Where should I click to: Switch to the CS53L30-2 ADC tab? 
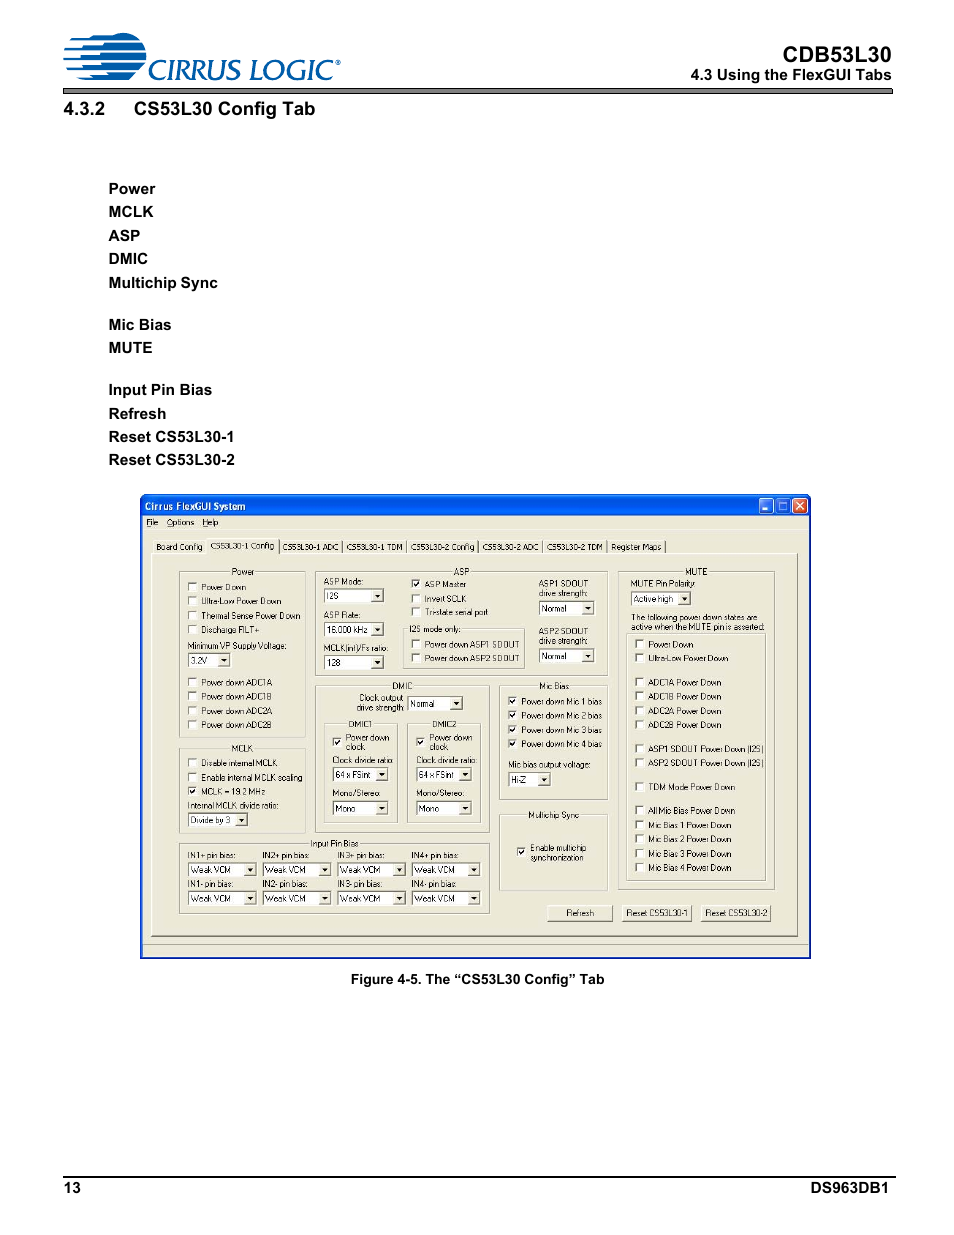point(510,547)
